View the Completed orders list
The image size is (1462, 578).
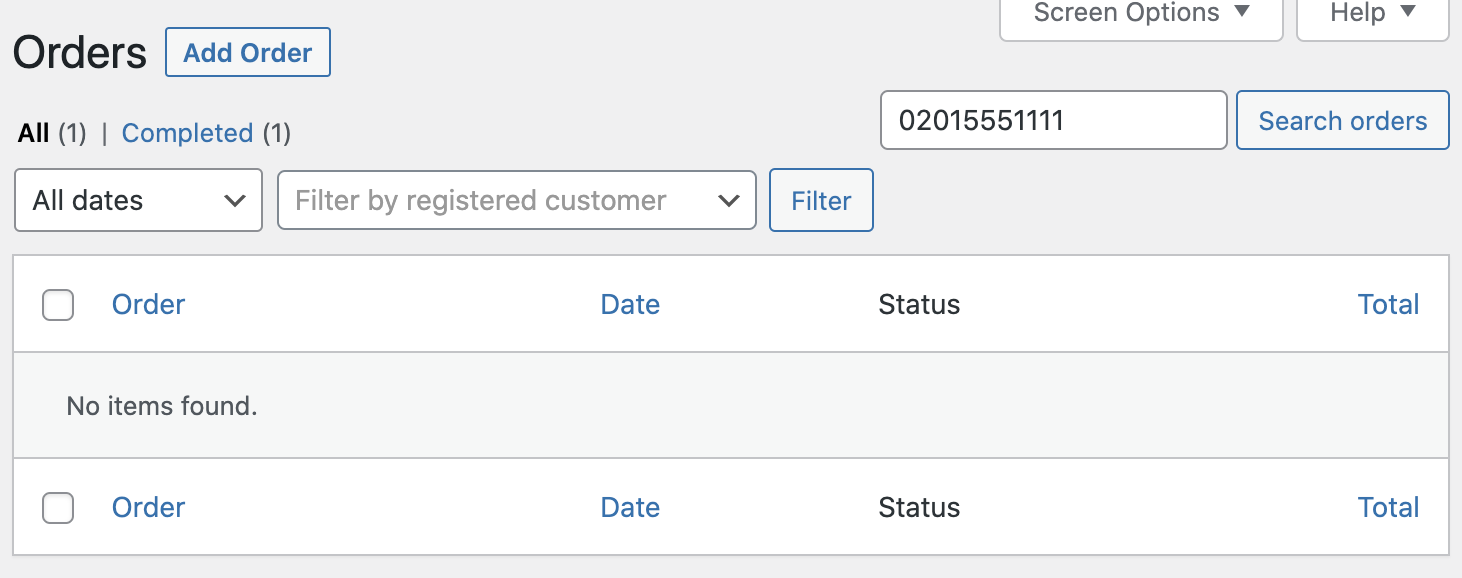[187, 132]
